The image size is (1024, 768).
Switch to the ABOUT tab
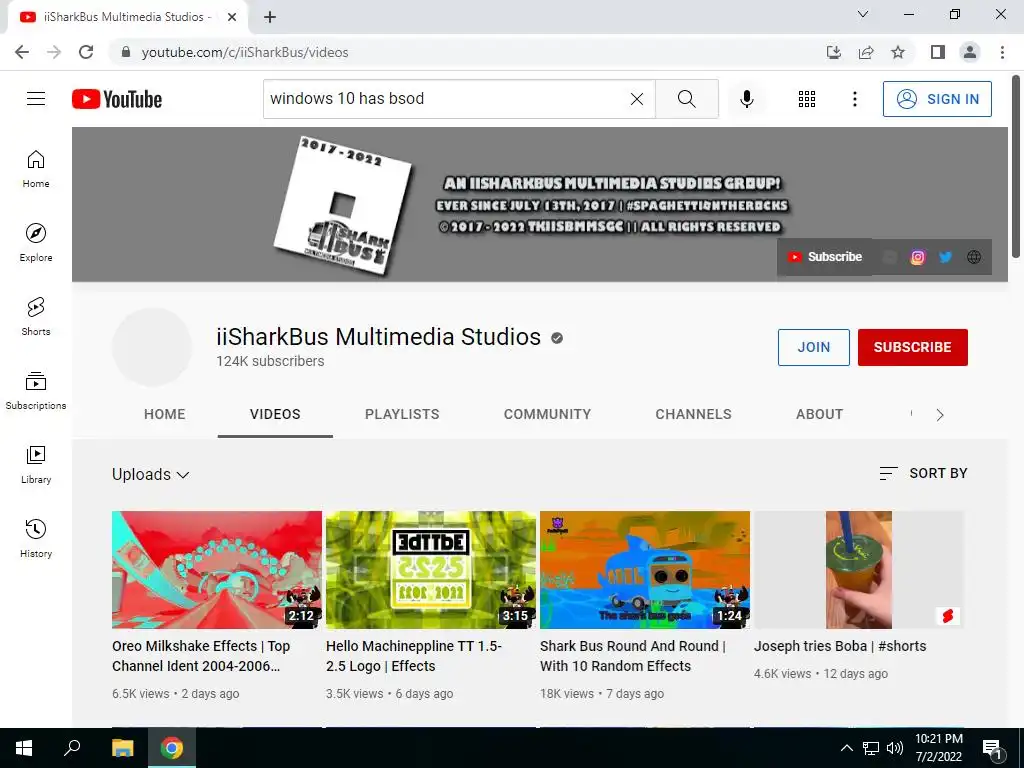(x=819, y=414)
